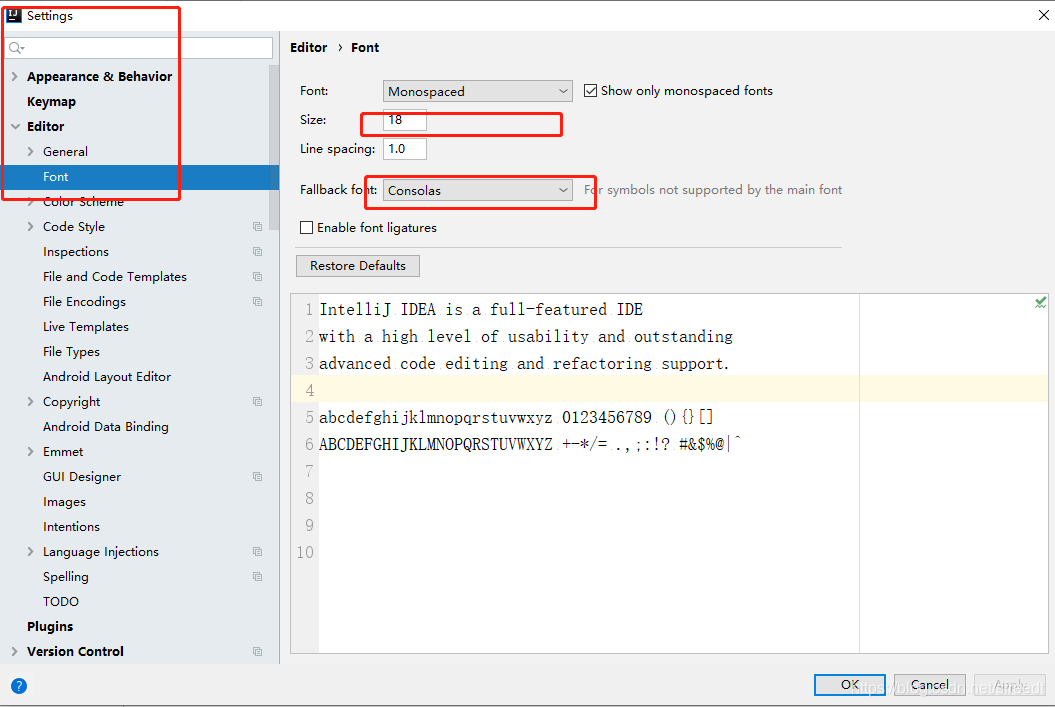This screenshot has height=707, width=1055.
Task: Collapse the Editor section
Action: [x=15, y=126]
